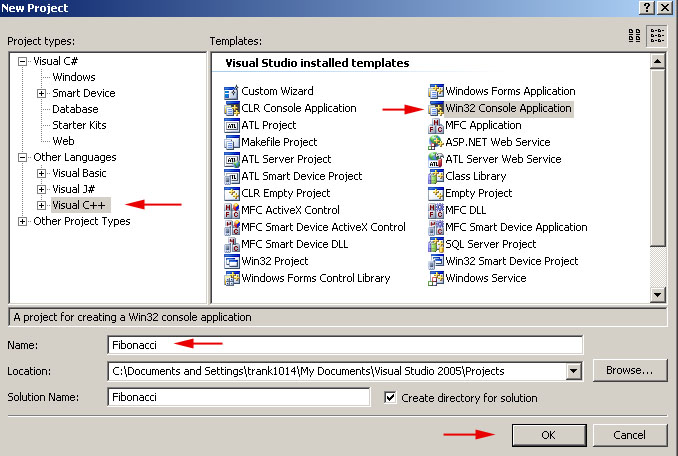Click the Windows Forms Control Library icon
The width and height of the screenshot is (678, 456).
tap(231, 278)
